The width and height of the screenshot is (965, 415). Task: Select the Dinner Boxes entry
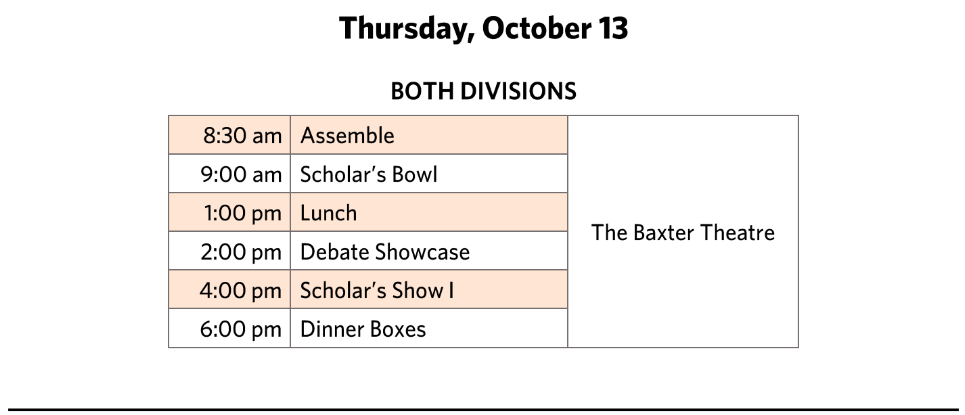(x=363, y=329)
